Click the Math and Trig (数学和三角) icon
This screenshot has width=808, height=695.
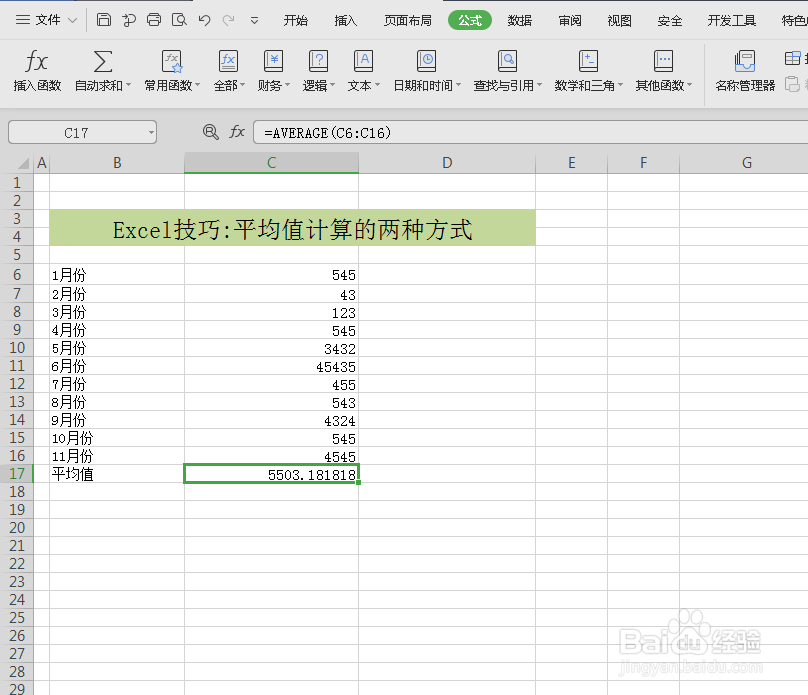click(x=586, y=68)
